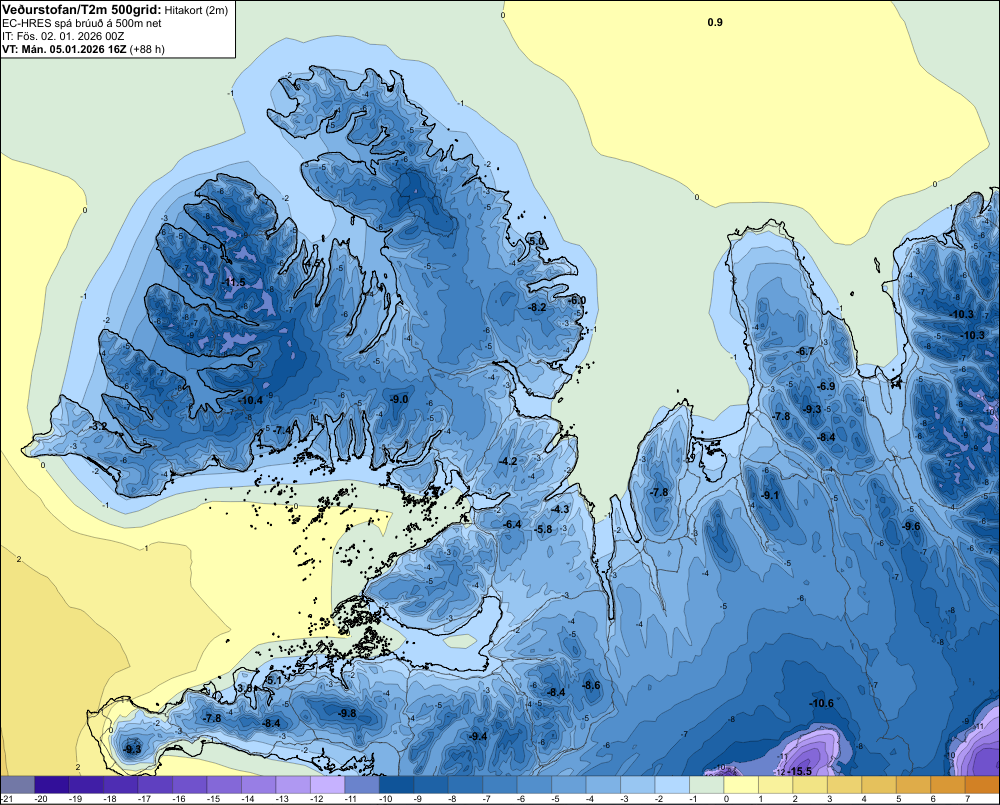This screenshot has width=1000, height=805.
Task: Click the title text 'Veðurstofan/T2m 500grid'
Action: 82,10
